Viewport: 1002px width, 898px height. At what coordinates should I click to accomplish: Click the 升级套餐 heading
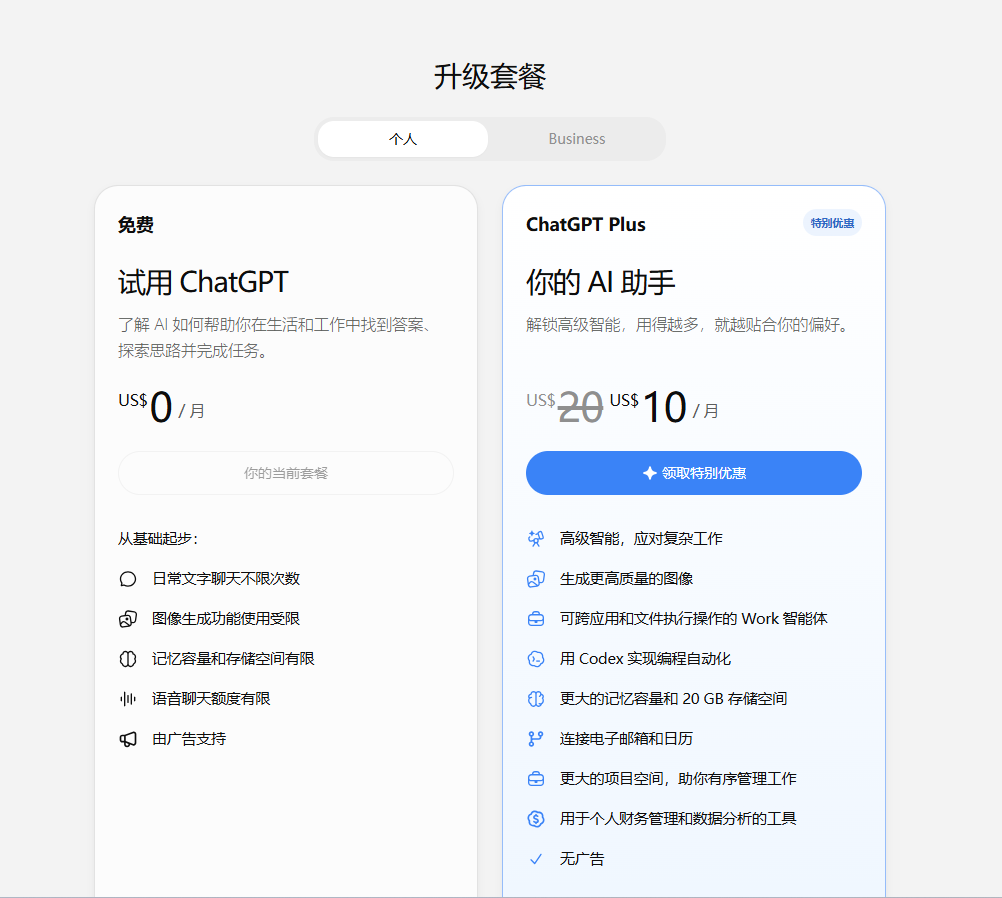[x=490, y=77]
